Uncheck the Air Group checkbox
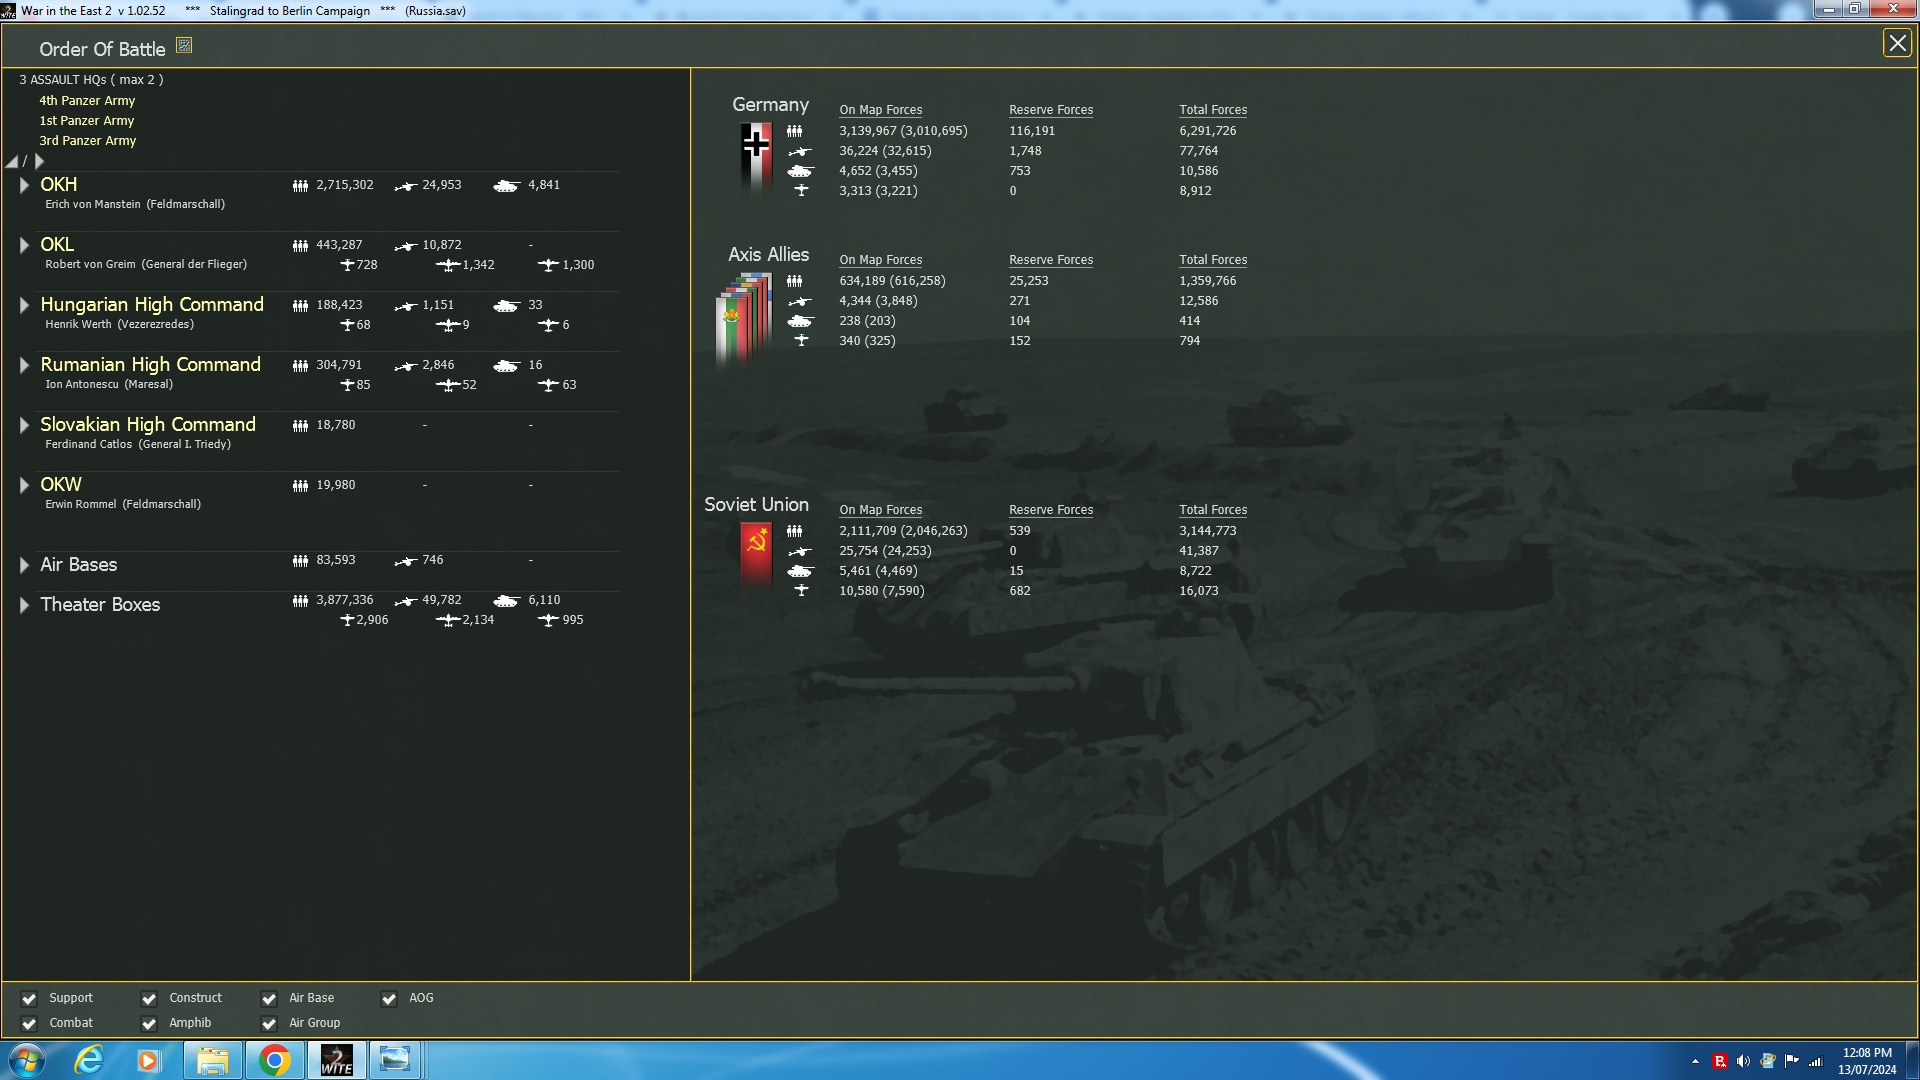1920x1080 pixels. tap(269, 1024)
